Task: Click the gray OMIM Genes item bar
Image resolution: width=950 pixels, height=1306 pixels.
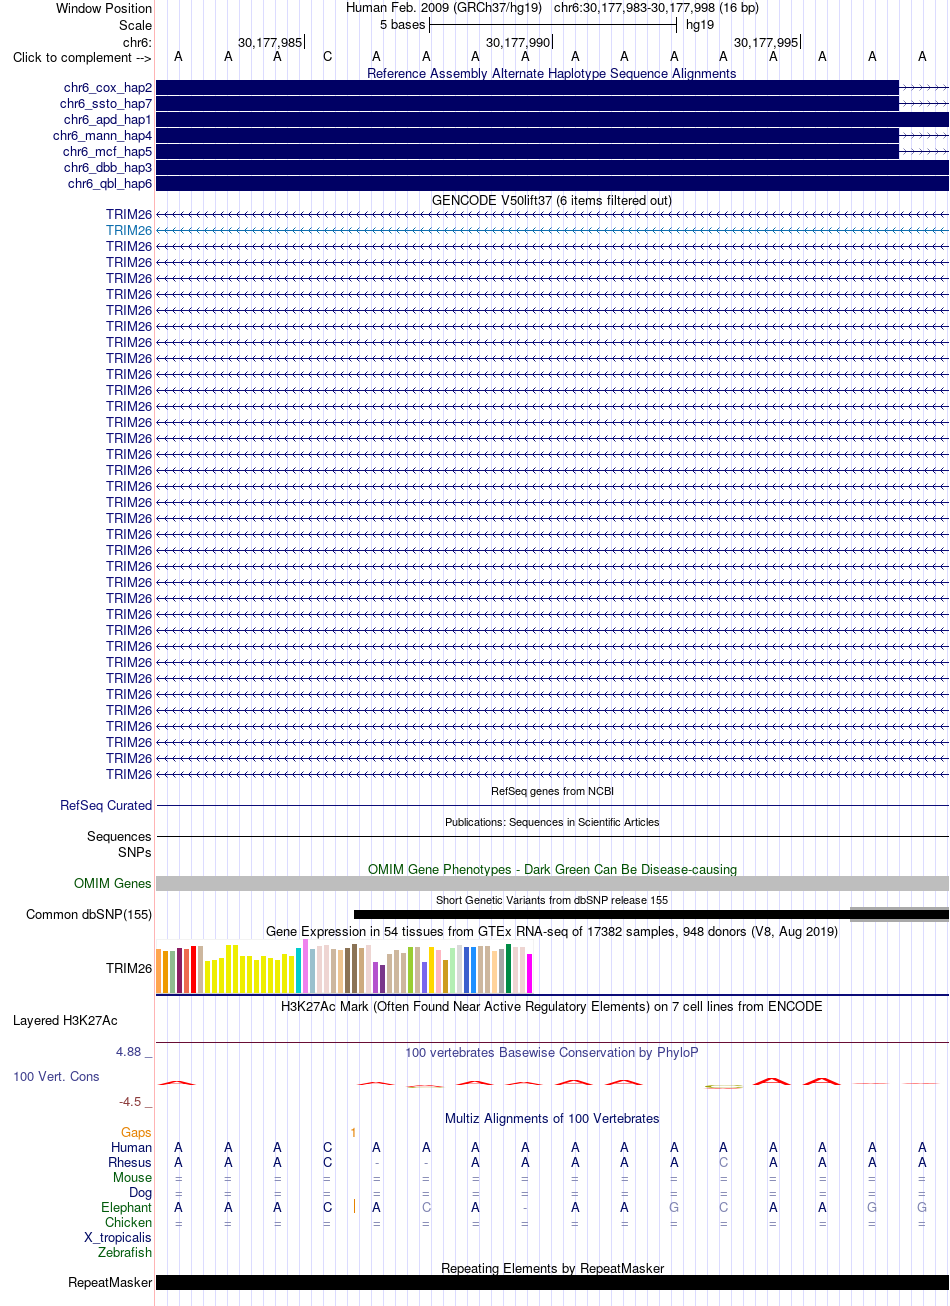Action: click(x=552, y=883)
